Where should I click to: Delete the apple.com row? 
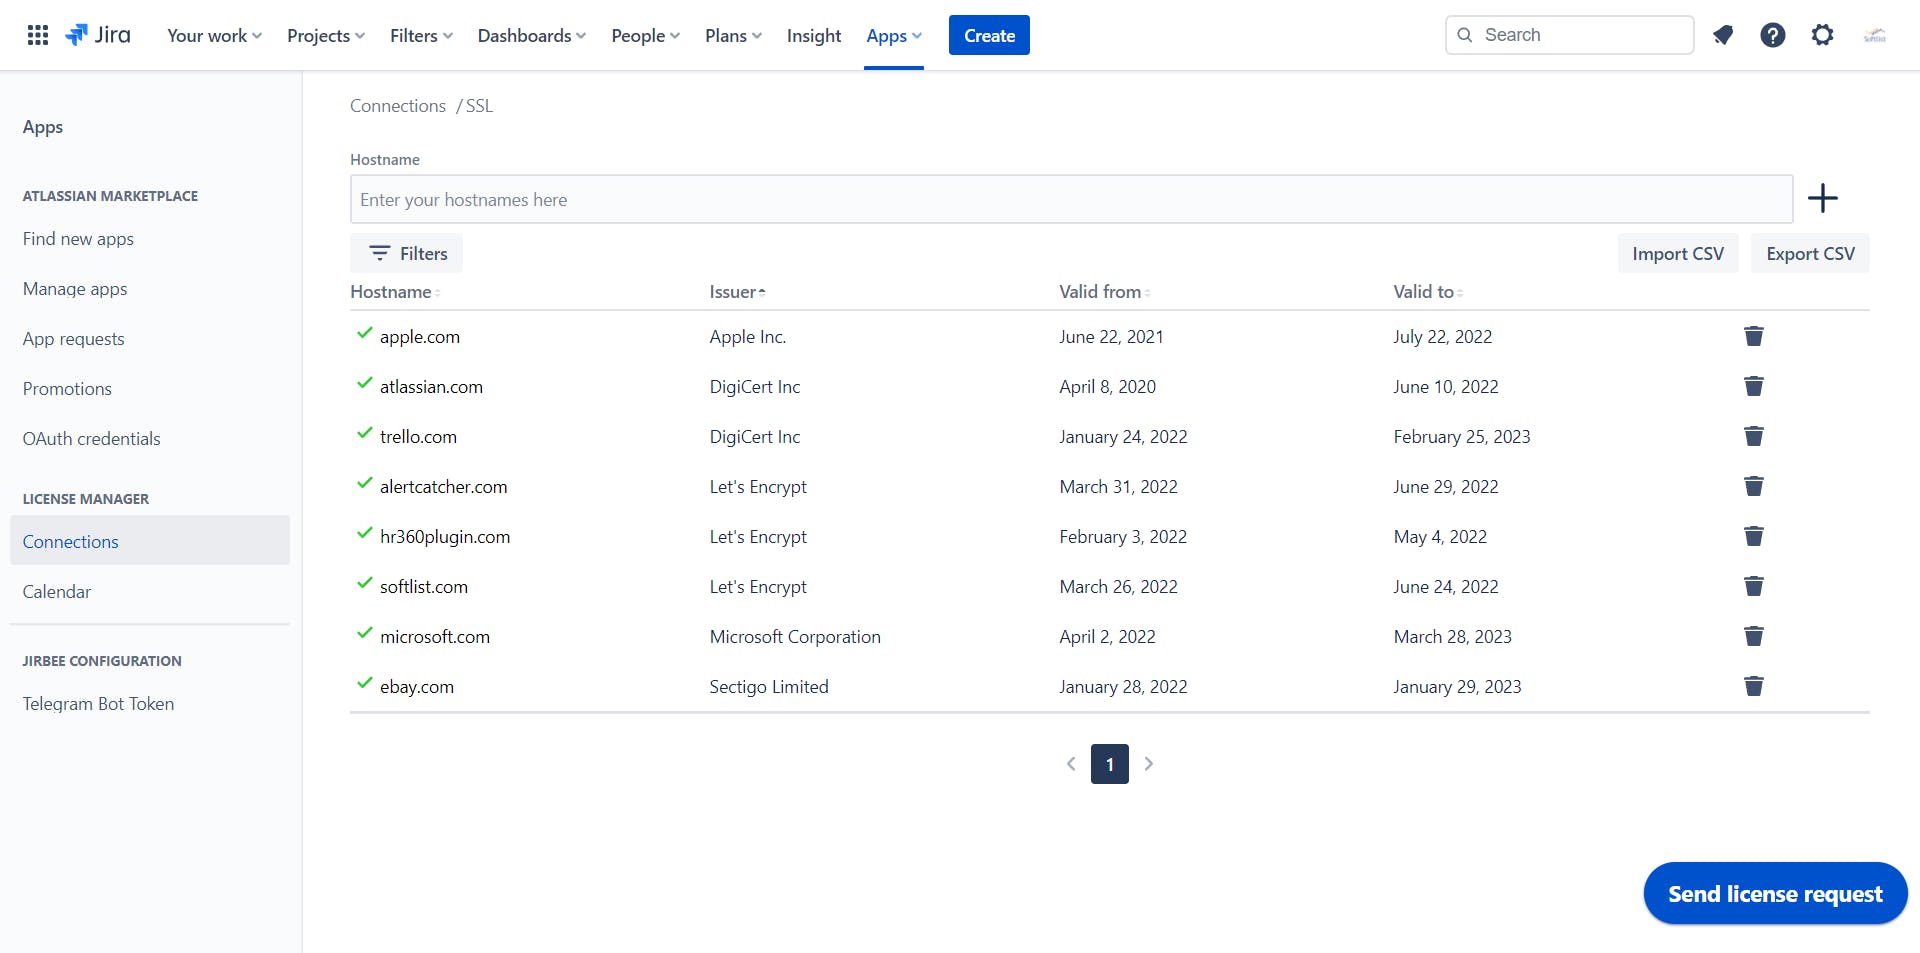coord(1754,336)
